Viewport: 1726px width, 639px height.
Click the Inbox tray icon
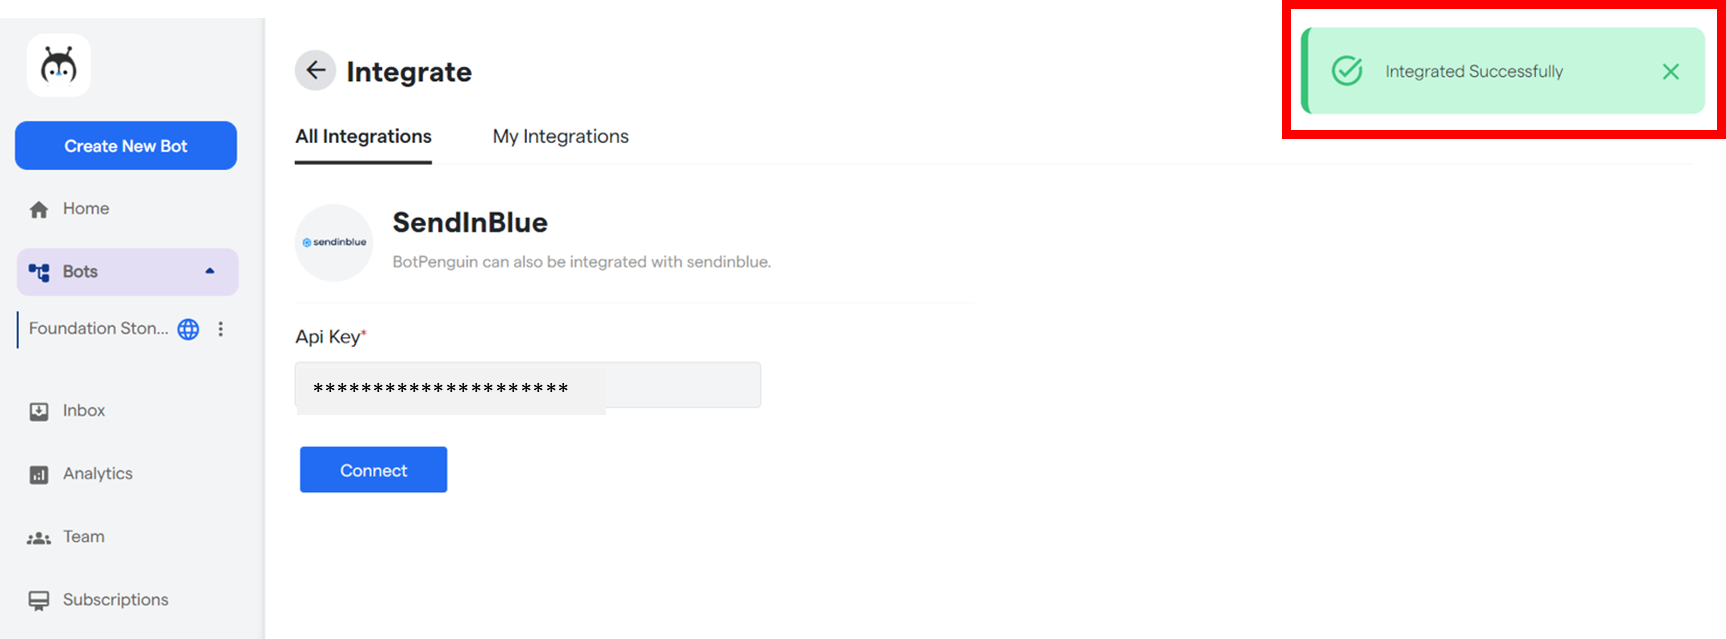tap(39, 411)
